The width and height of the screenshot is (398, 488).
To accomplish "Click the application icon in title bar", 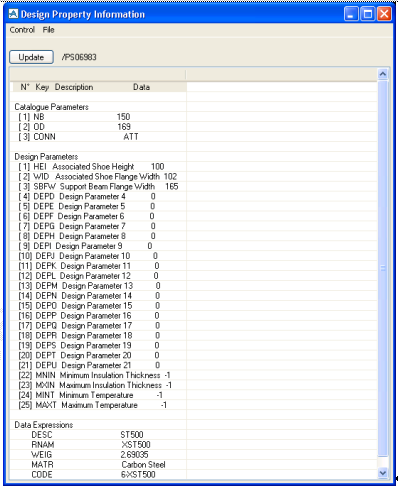I will 13,14.
